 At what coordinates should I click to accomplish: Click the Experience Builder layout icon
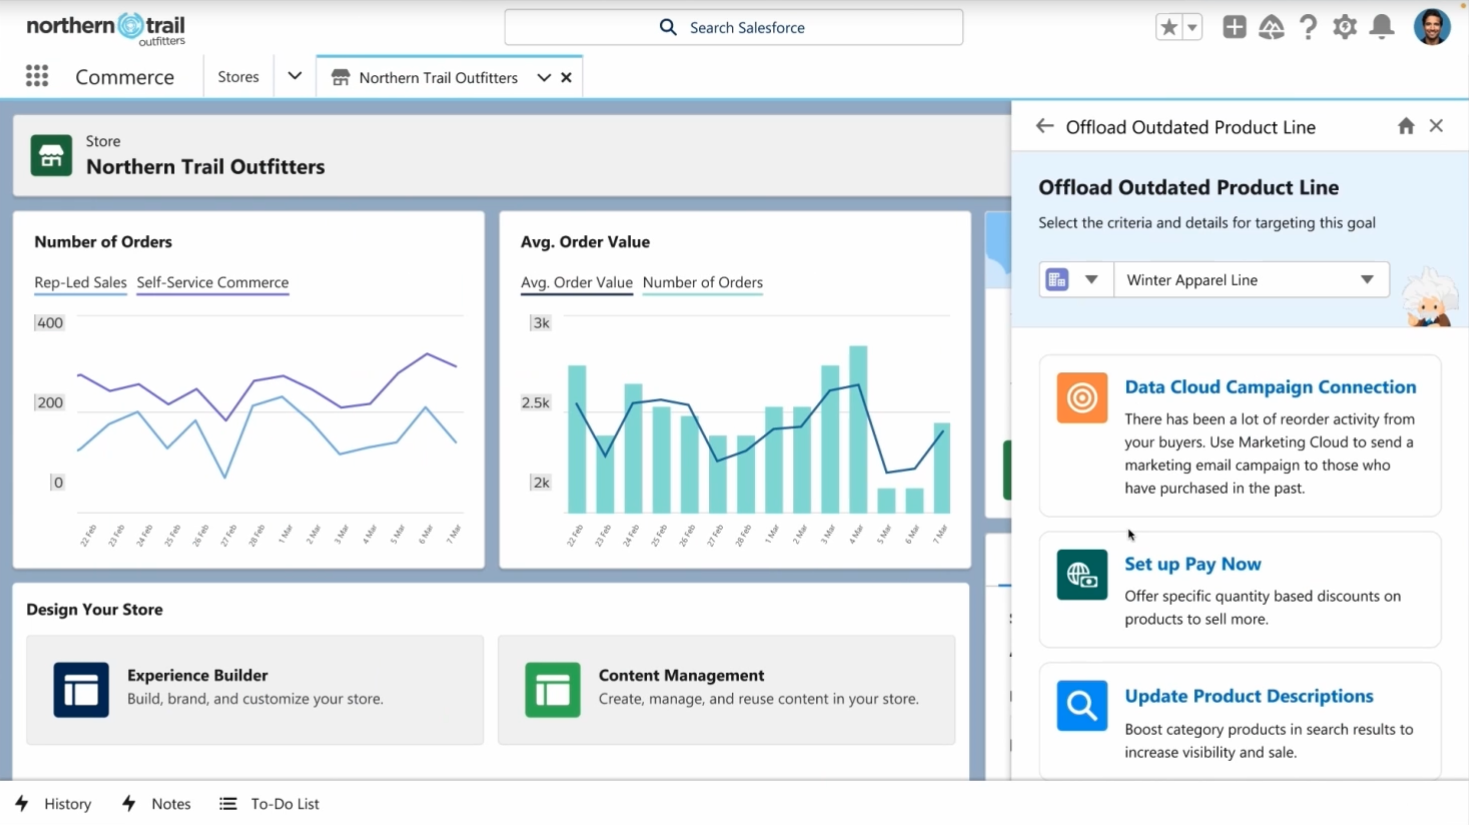[81, 689]
